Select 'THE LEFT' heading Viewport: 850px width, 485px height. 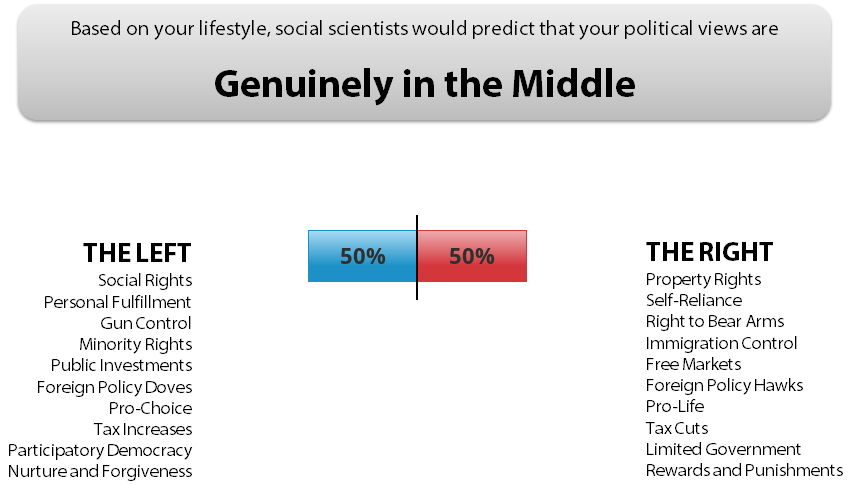(137, 252)
